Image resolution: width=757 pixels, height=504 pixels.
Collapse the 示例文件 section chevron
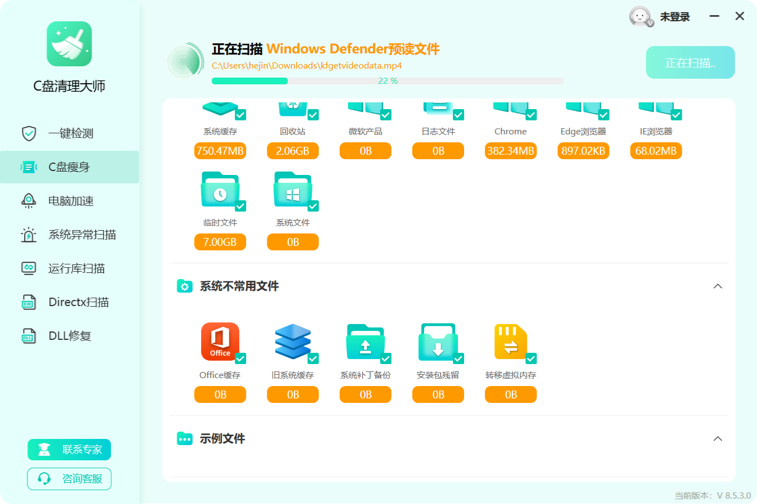pyautogui.click(x=718, y=439)
